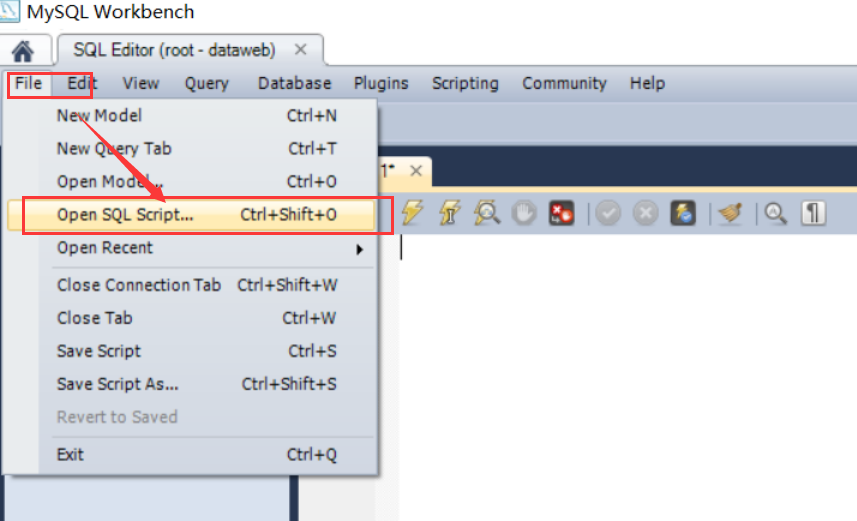
Task: Open the Plugins menu
Action: (381, 83)
